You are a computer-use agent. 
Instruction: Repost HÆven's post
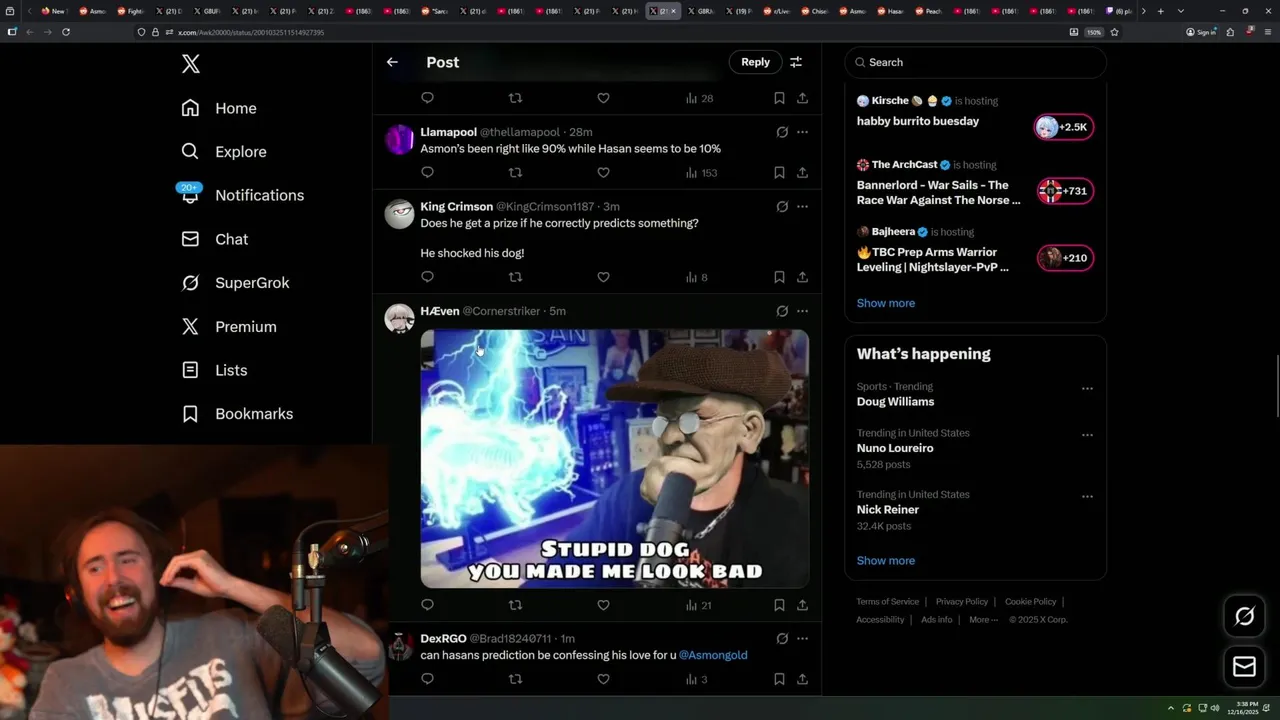(x=515, y=605)
